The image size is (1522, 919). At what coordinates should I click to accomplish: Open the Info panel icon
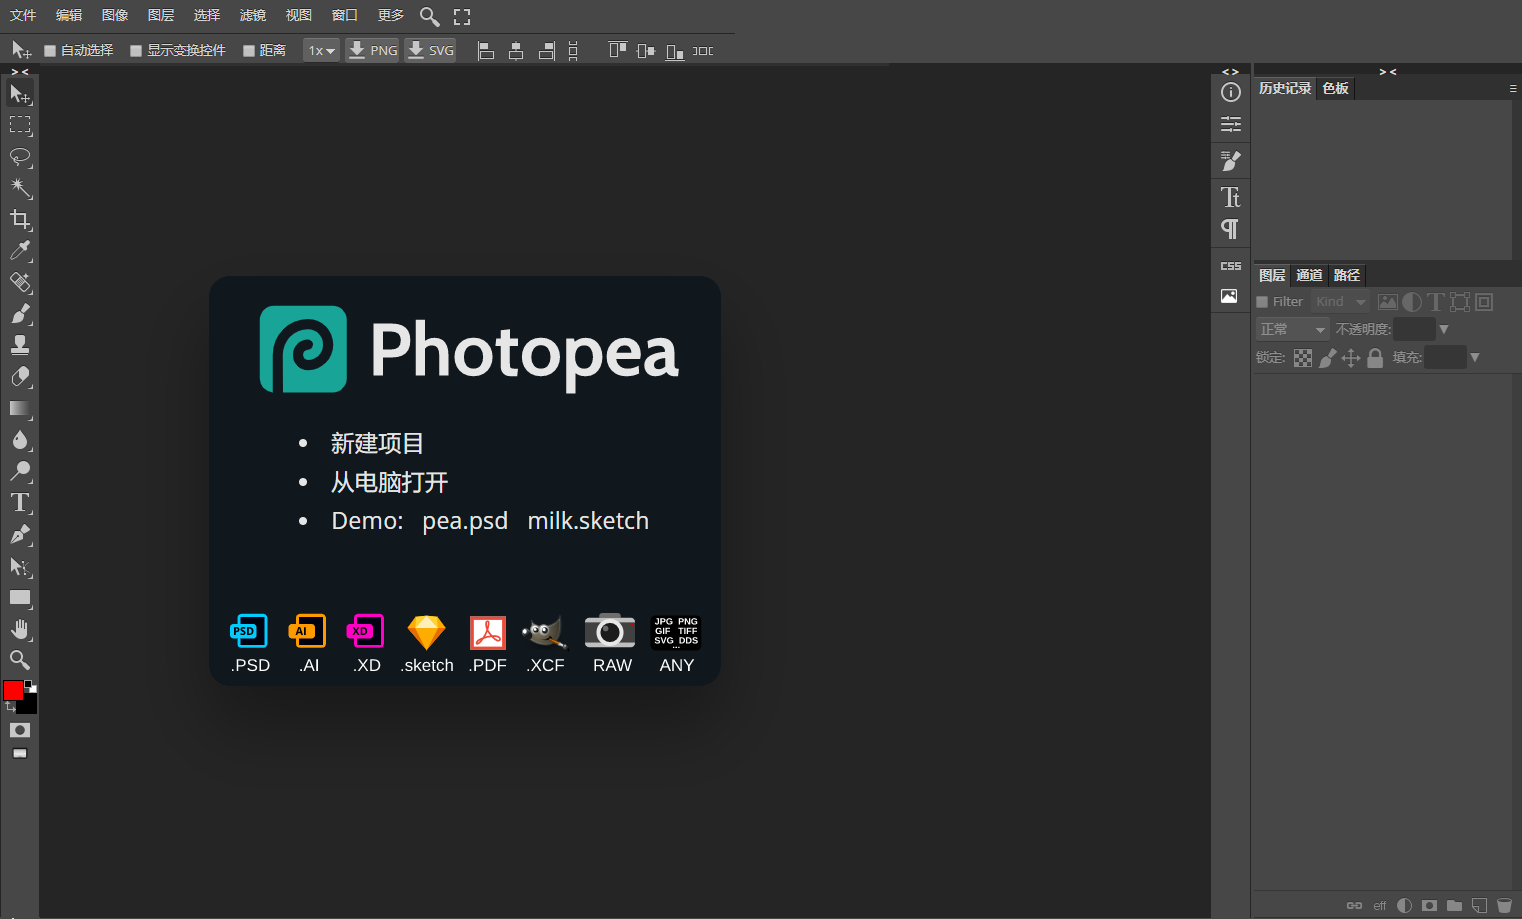tap(1231, 92)
